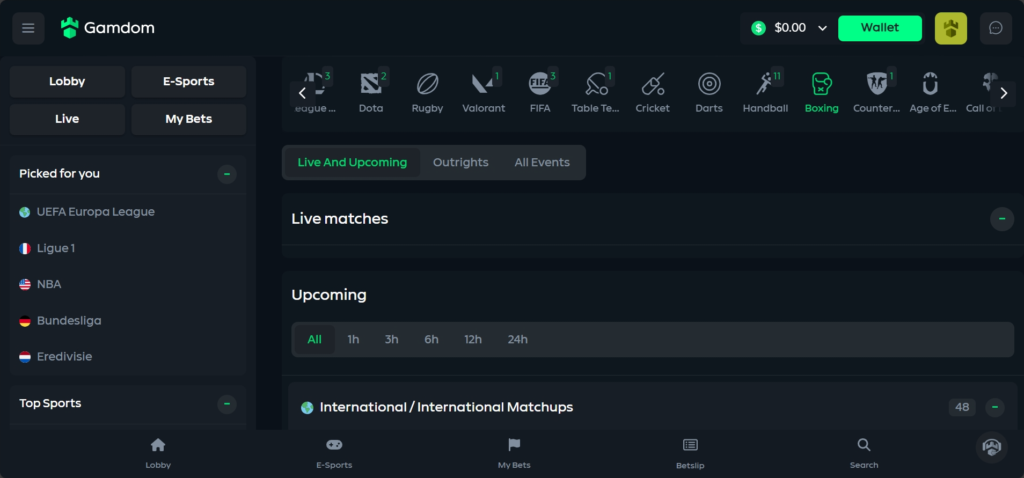
Task: Open the hamburger menu
Action: click(28, 28)
